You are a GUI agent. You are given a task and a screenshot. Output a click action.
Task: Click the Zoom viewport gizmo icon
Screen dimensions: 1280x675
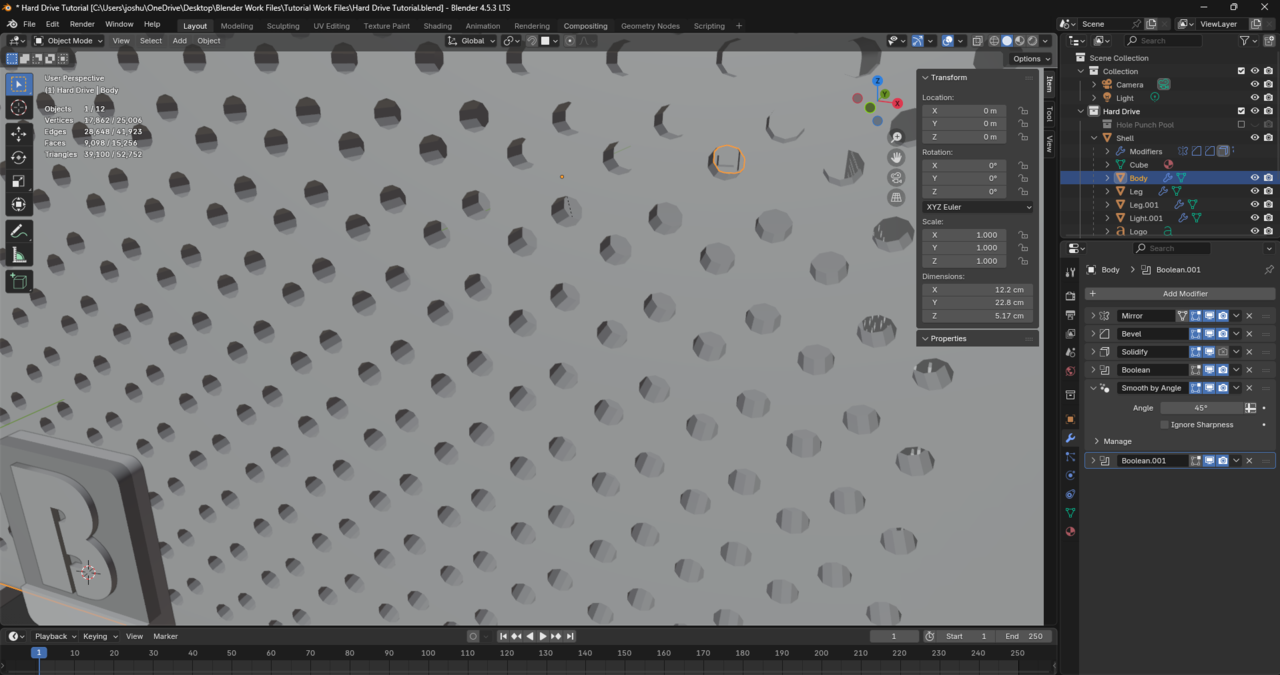[897, 137]
